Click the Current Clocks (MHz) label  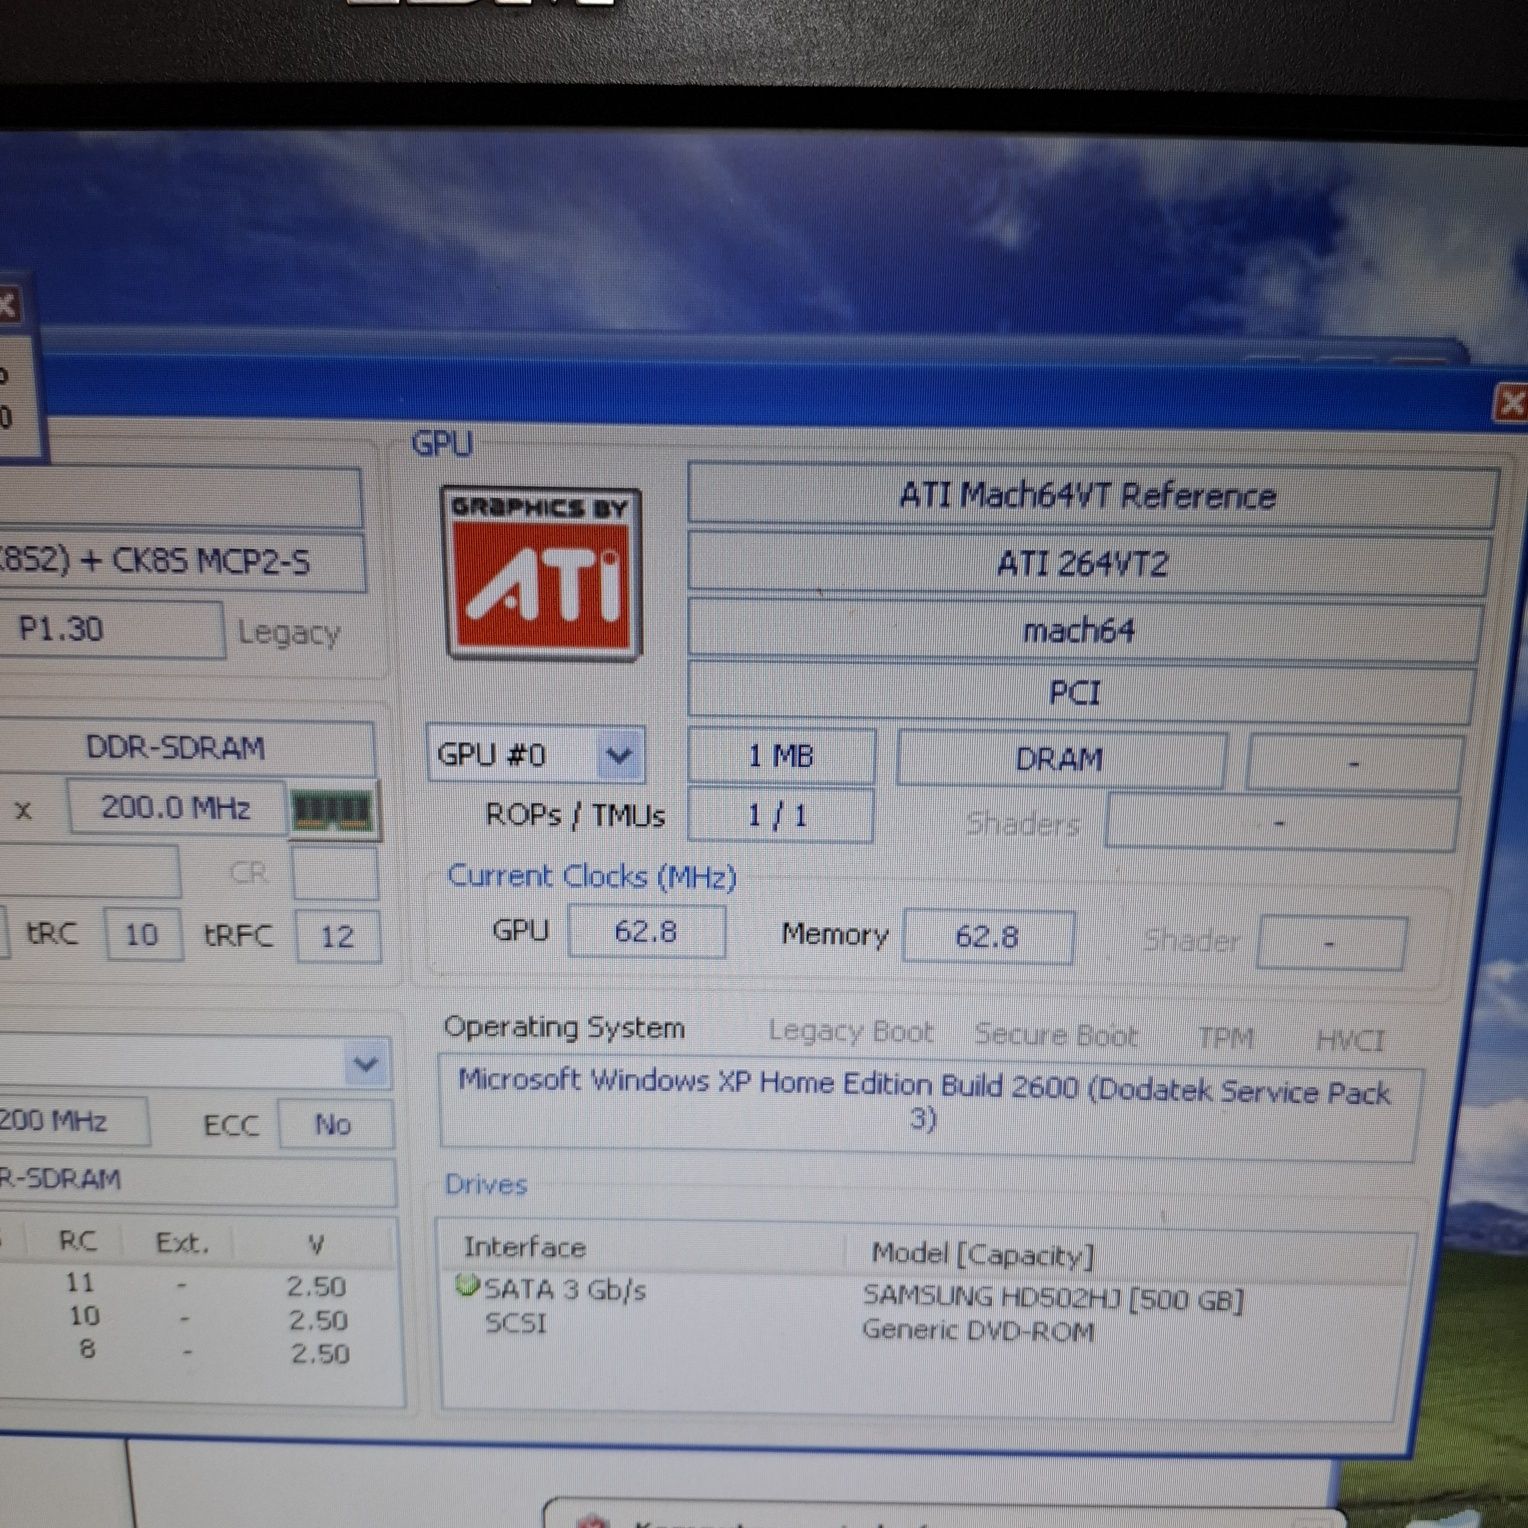[592, 876]
